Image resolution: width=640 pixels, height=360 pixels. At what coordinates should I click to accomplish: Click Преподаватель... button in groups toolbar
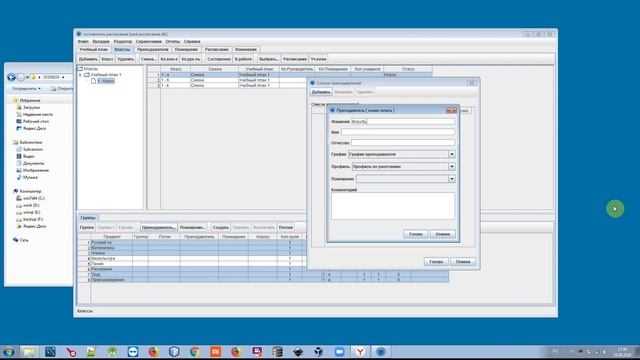pyautogui.click(x=158, y=227)
